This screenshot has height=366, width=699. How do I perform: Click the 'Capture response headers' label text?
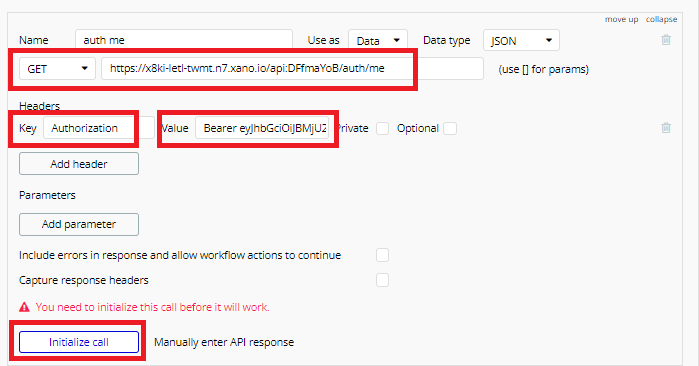coord(83,280)
